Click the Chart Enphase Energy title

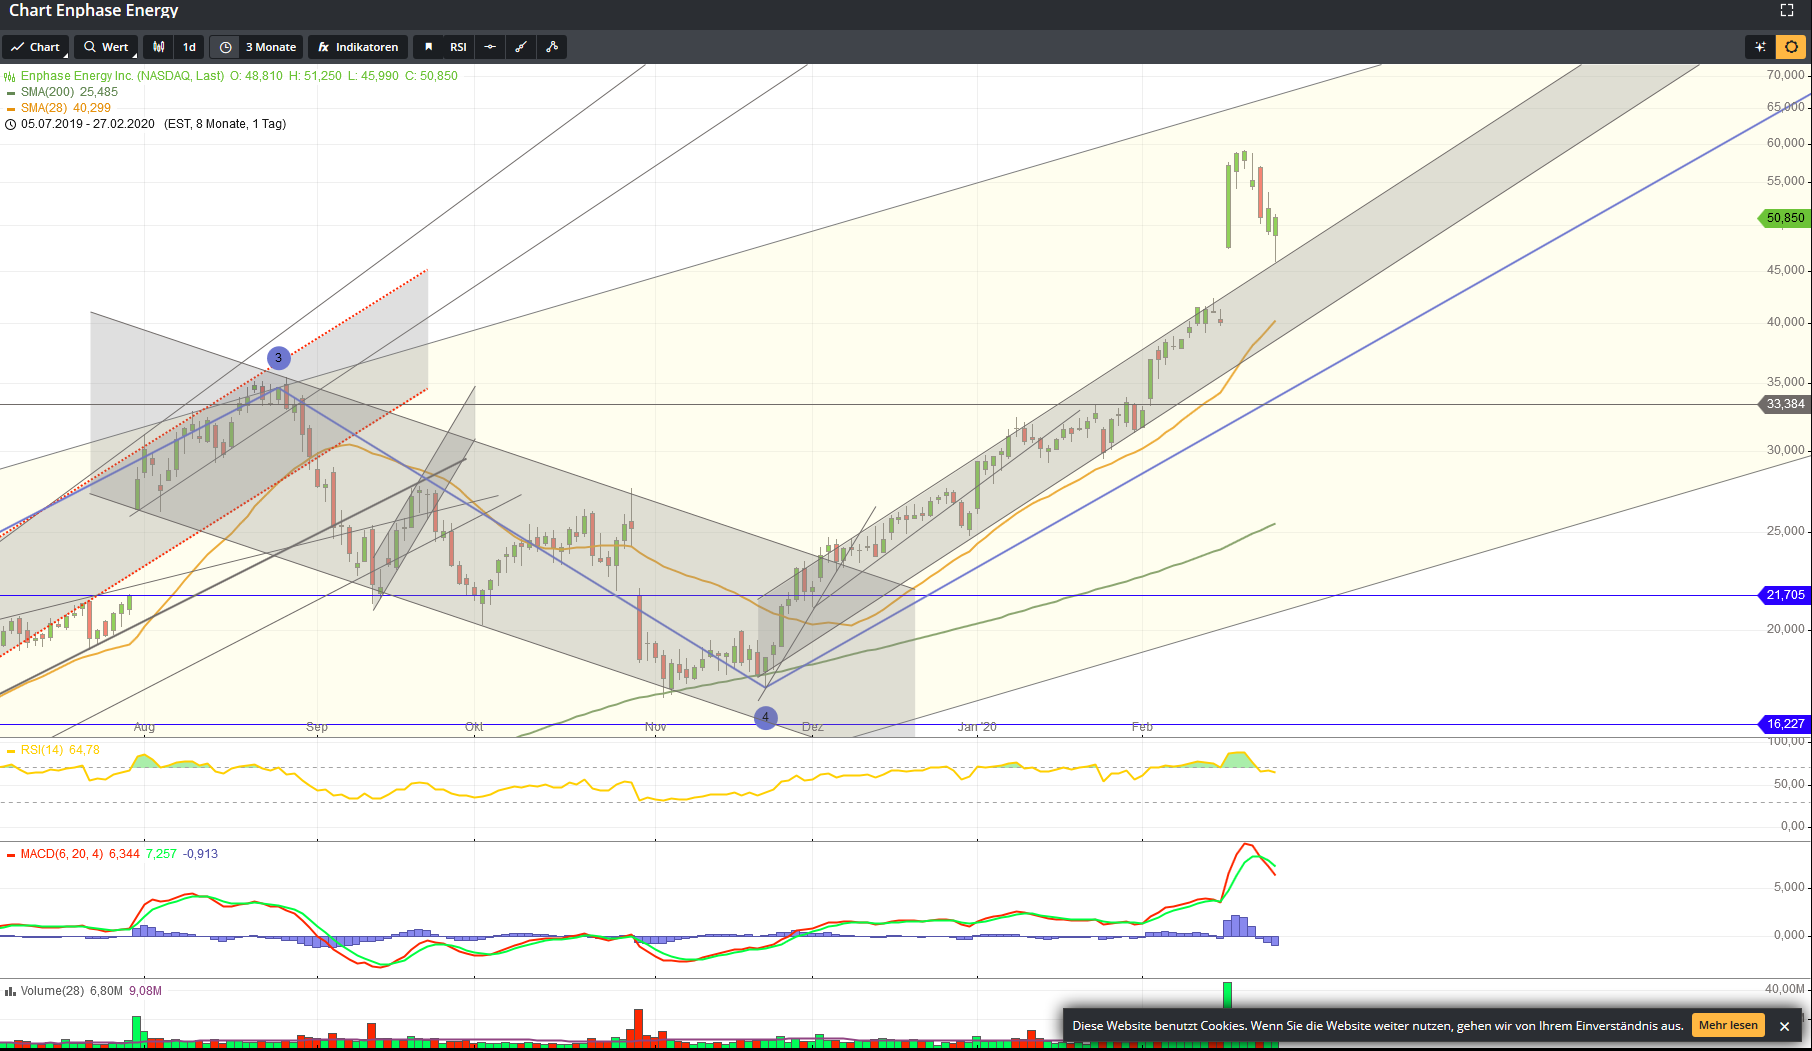pos(94,10)
